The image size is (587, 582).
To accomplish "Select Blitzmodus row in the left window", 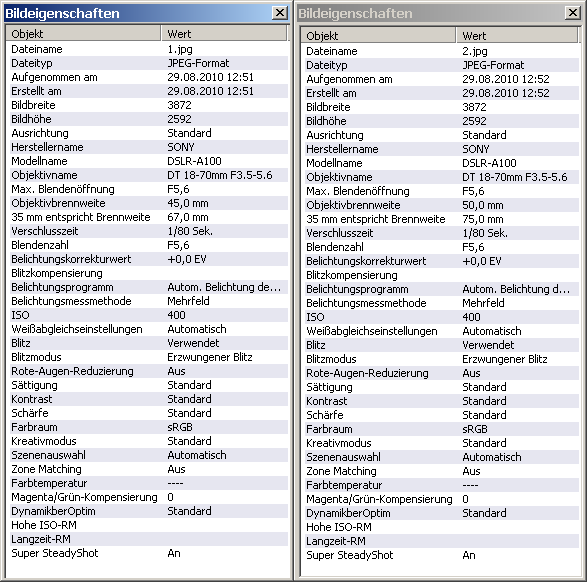I will click(149, 357).
